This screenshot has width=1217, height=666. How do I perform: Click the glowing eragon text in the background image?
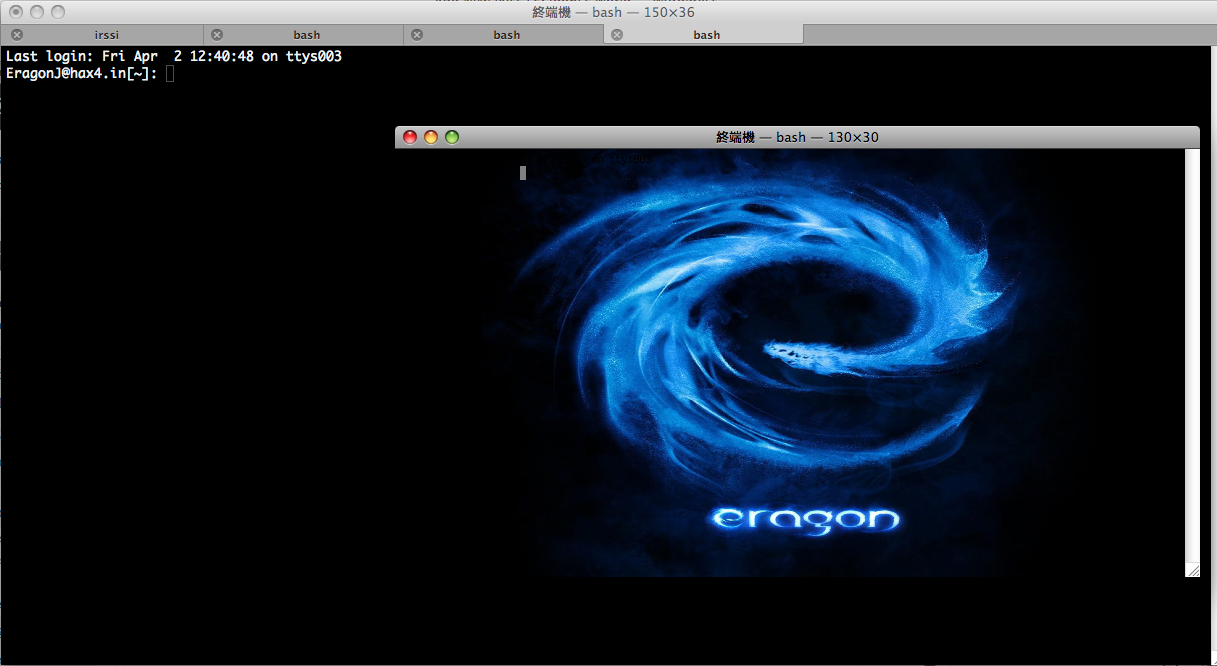point(804,519)
